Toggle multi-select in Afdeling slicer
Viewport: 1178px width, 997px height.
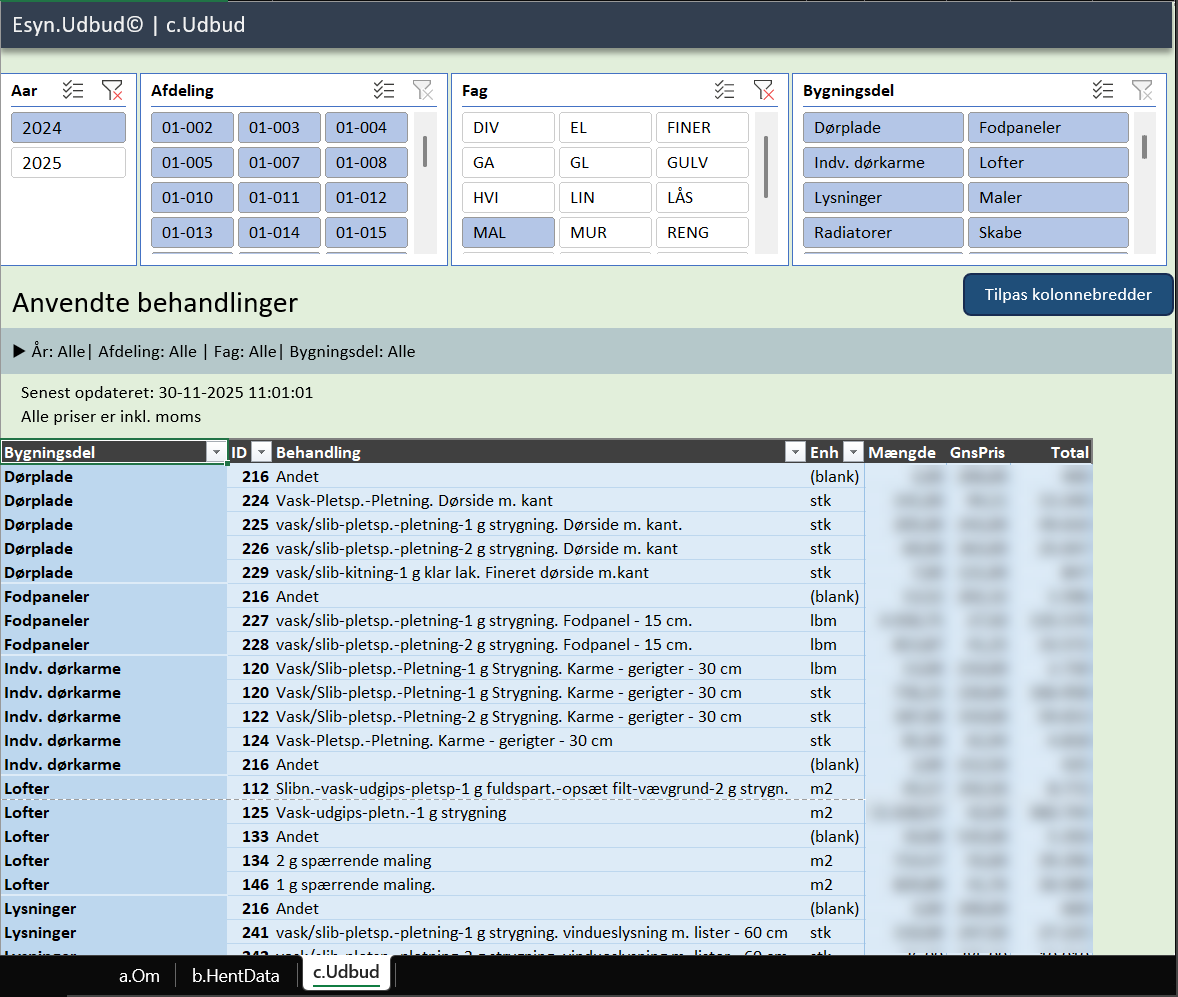coord(384,90)
